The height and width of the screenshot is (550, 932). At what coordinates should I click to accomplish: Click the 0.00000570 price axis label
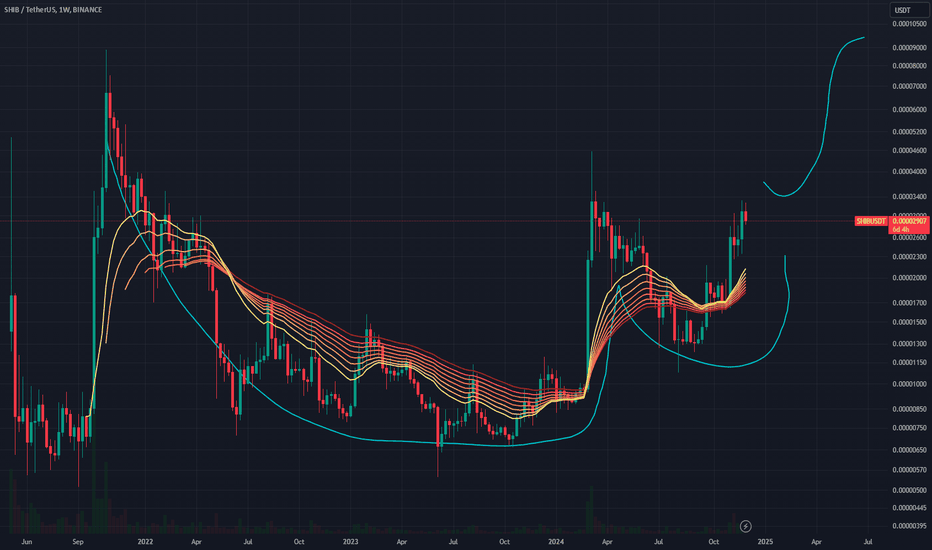click(909, 470)
